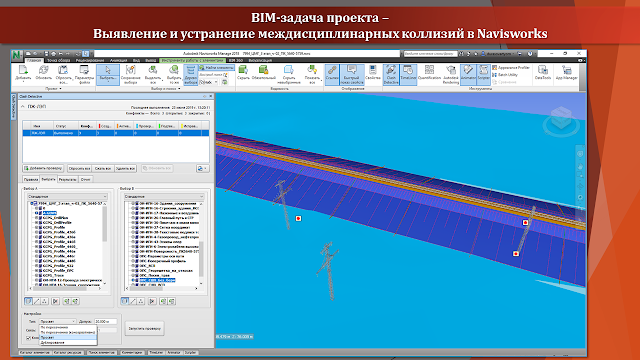Collapse the clash test header chevron
This screenshot has width=640, height=360.
[x=23, y=107]
